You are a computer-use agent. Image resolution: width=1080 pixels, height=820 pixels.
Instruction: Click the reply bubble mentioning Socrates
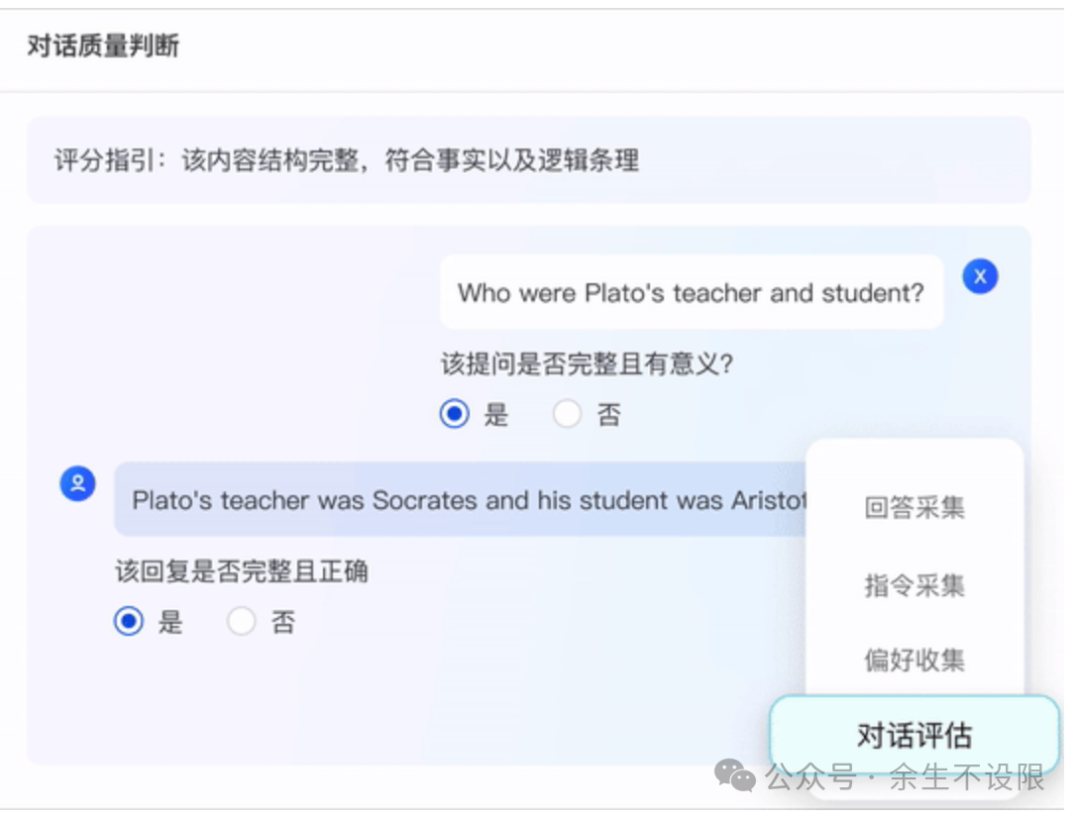click(x=460, y=499)
